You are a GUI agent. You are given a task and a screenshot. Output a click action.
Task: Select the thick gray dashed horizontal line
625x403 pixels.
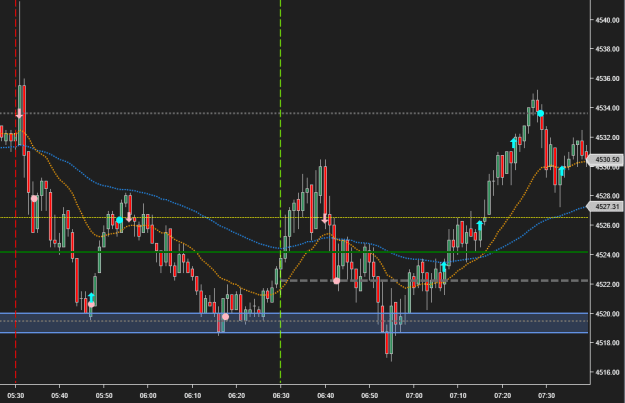434,281
